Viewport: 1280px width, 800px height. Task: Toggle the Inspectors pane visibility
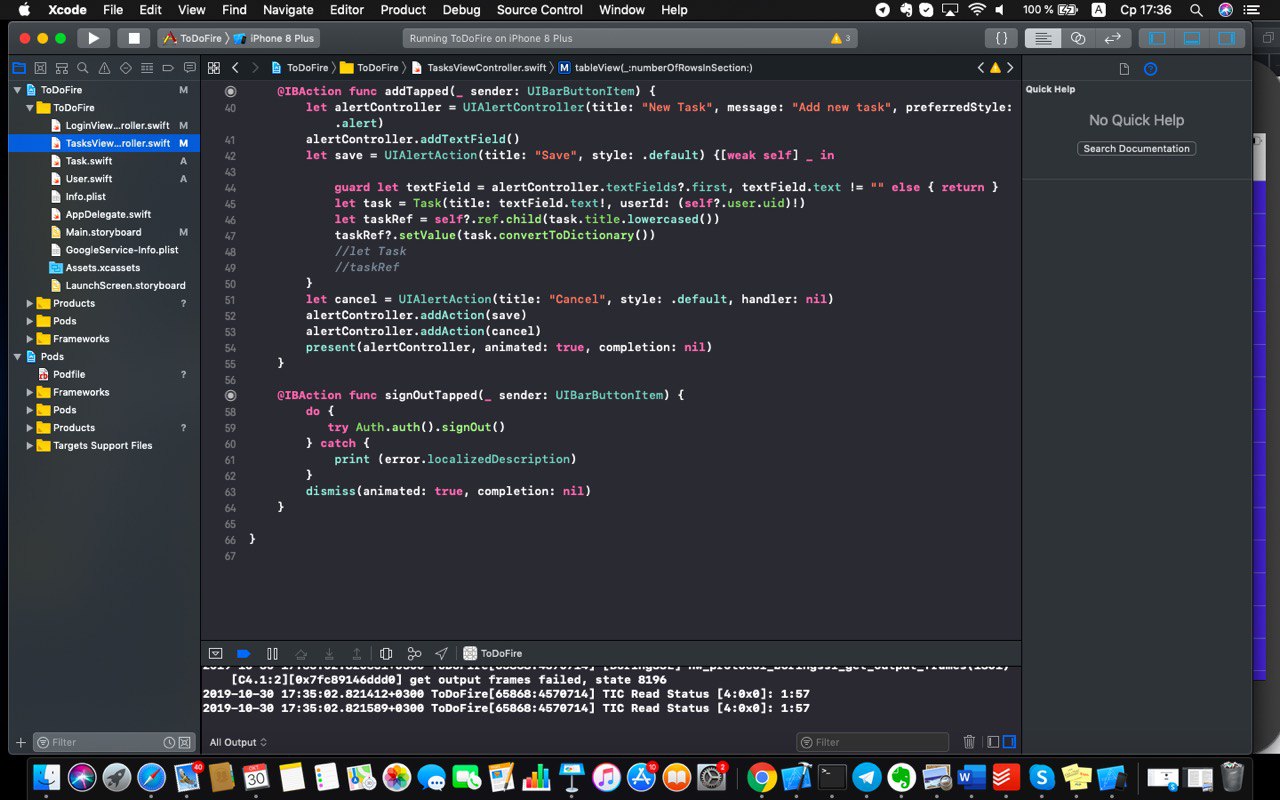pos(1225,38)
